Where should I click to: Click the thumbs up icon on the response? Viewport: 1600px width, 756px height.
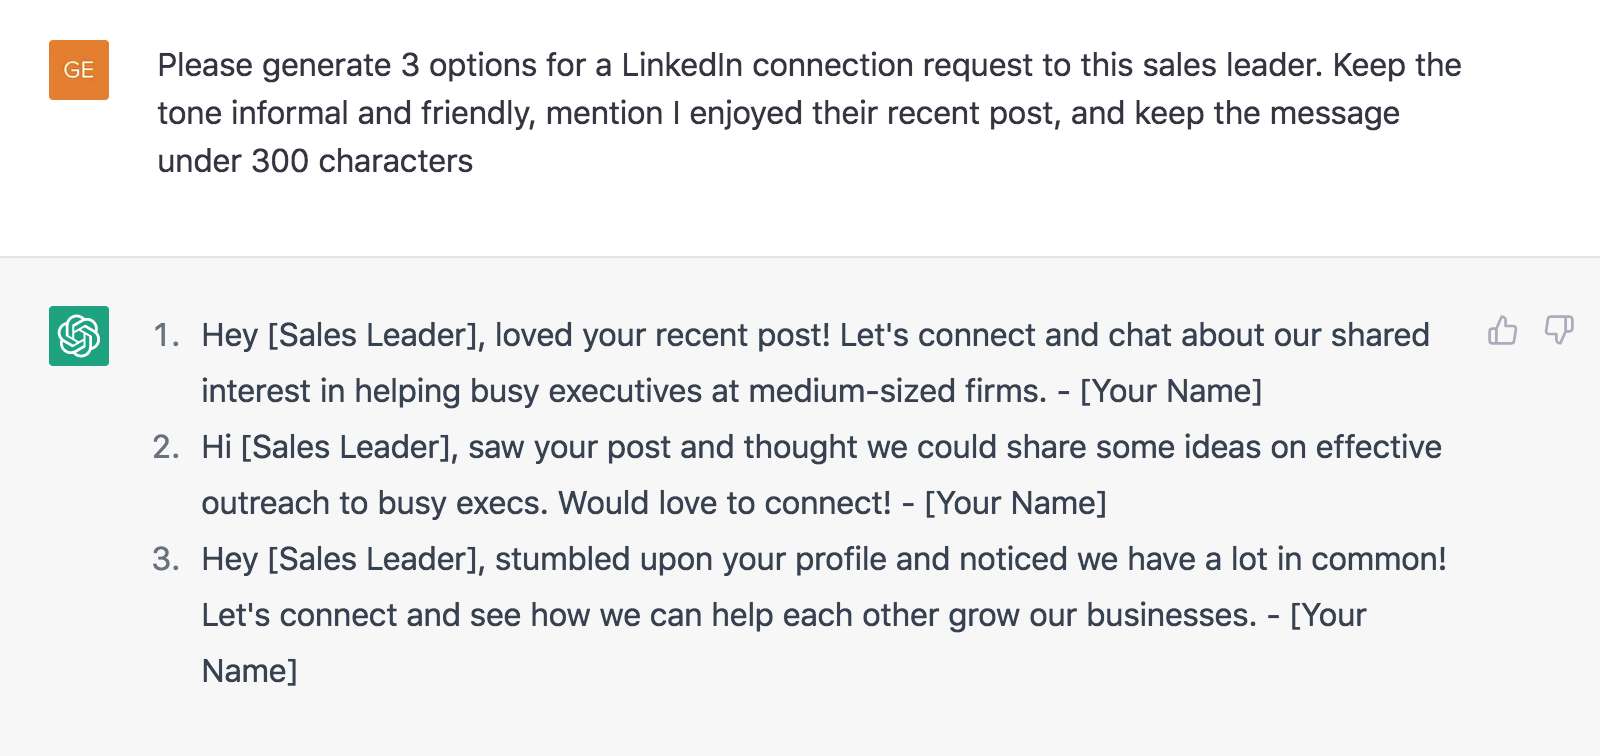click(1502, 330)
